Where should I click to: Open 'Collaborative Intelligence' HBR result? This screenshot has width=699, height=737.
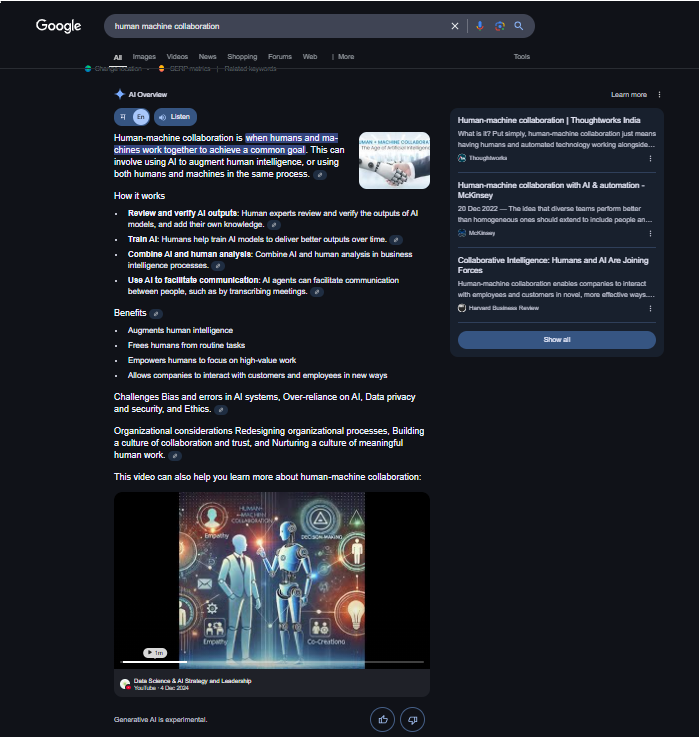(553, 265)
